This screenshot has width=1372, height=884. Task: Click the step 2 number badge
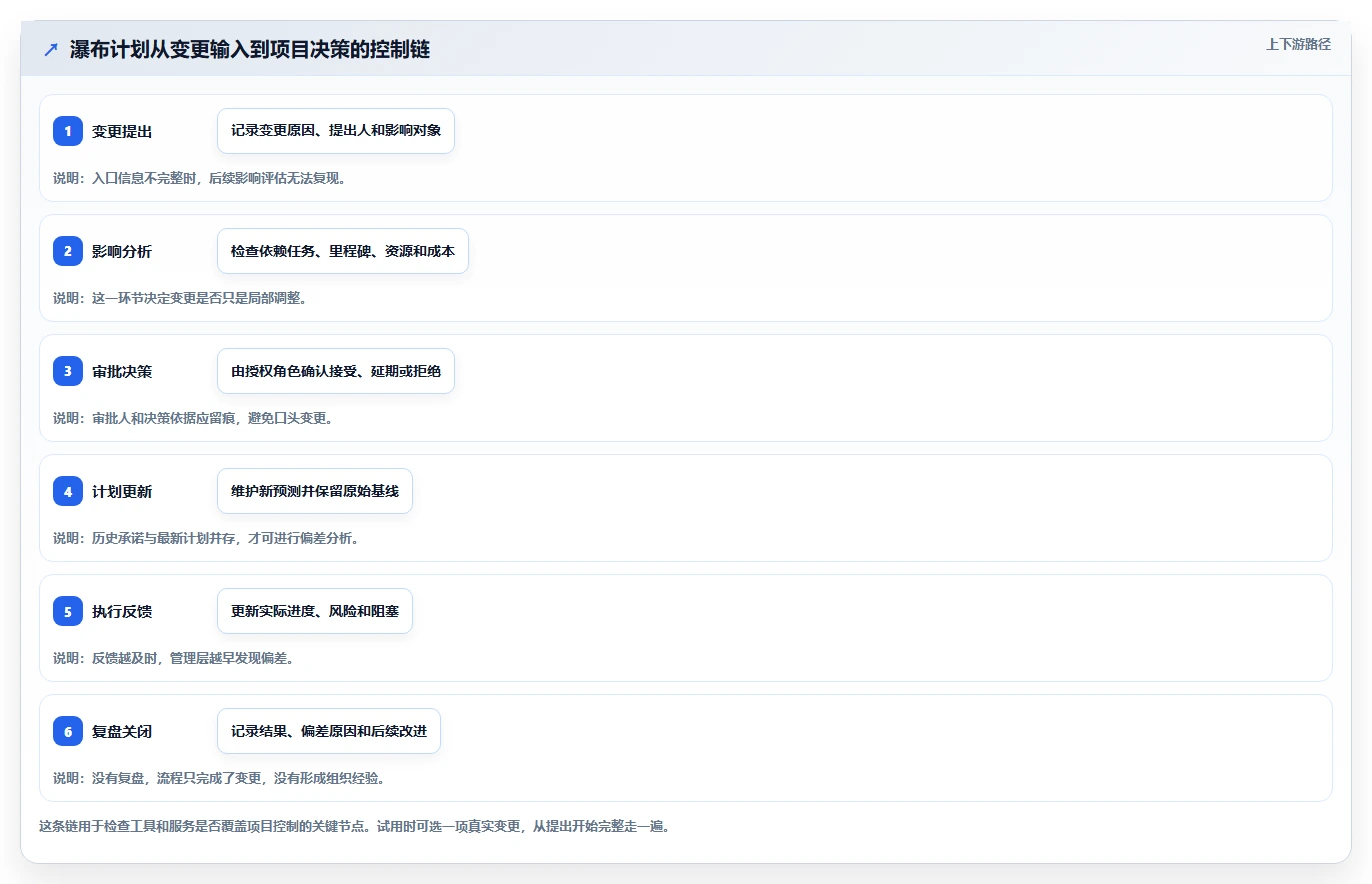tap(68, 251)
